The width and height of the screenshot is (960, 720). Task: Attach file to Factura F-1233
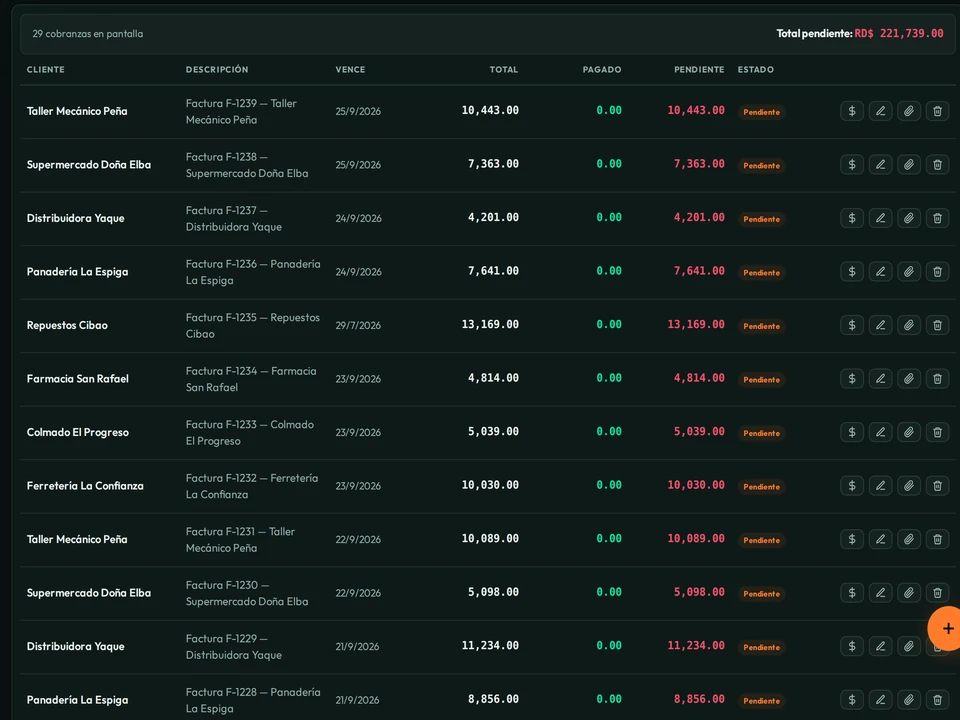pyautogui.click(x=909, y=432)
